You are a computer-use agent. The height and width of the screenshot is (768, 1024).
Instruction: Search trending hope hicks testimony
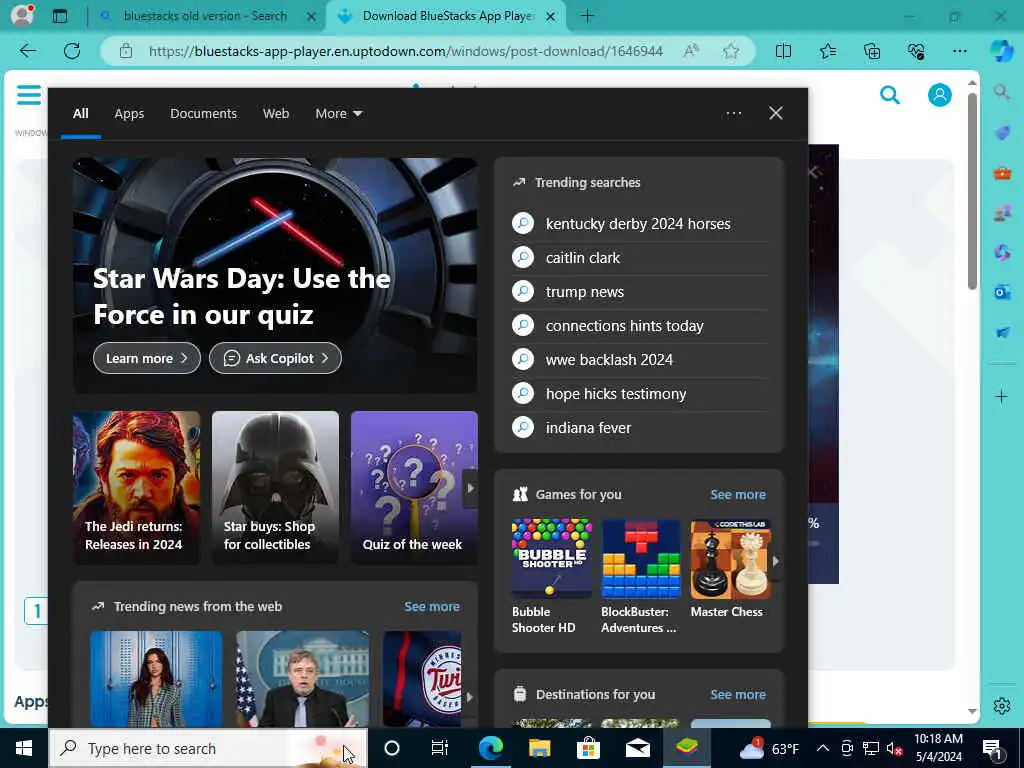click(x=639, y=394)
